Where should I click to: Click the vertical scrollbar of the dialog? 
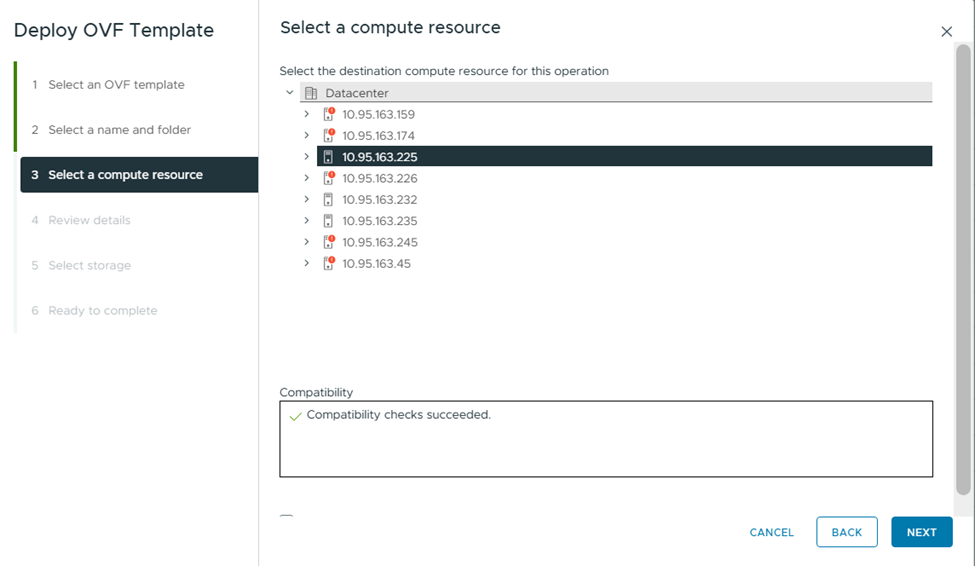[963, 270]
